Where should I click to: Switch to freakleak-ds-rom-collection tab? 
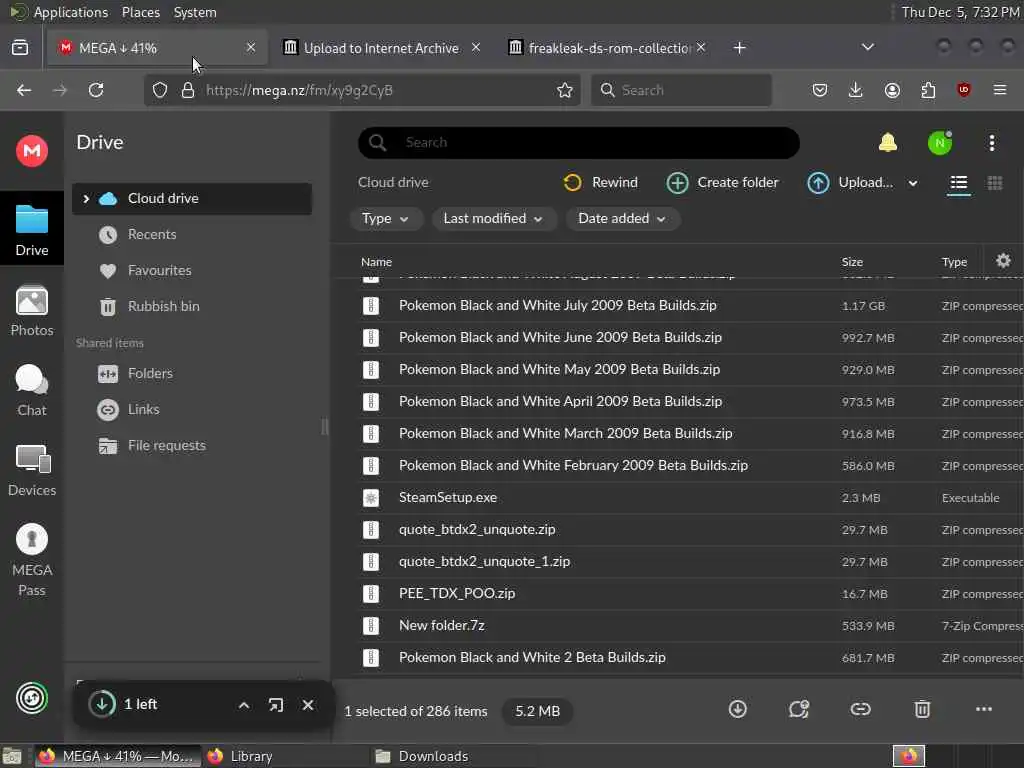[607, 48]
